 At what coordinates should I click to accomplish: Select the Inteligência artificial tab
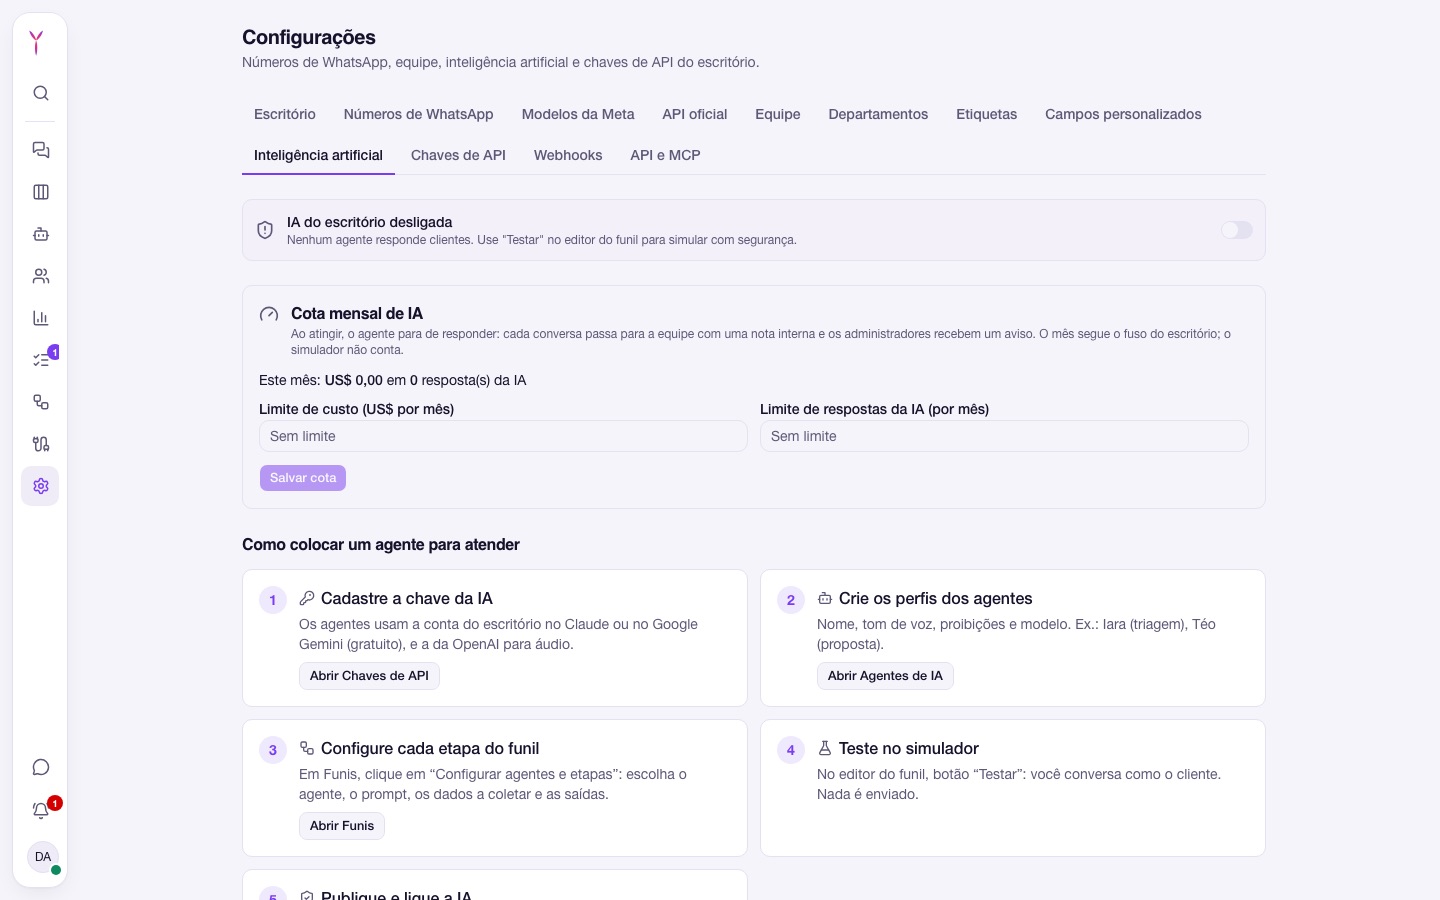point(318,155)
